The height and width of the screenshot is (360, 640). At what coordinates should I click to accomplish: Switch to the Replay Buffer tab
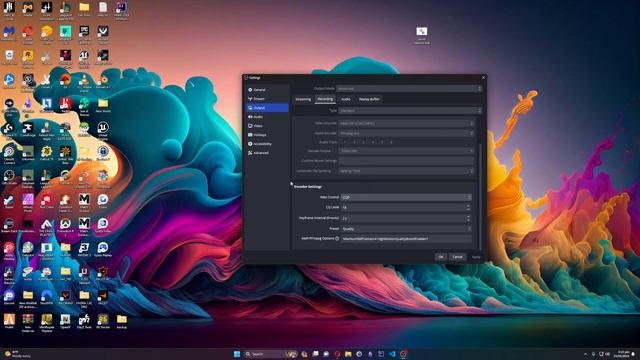point(369,99)
